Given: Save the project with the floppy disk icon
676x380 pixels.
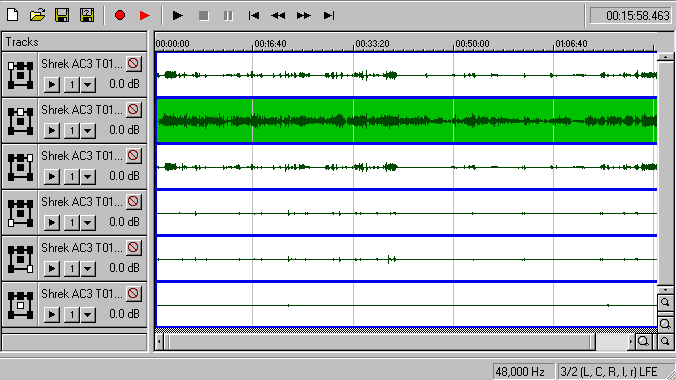Looking at the screenshot, I should 62,16.
